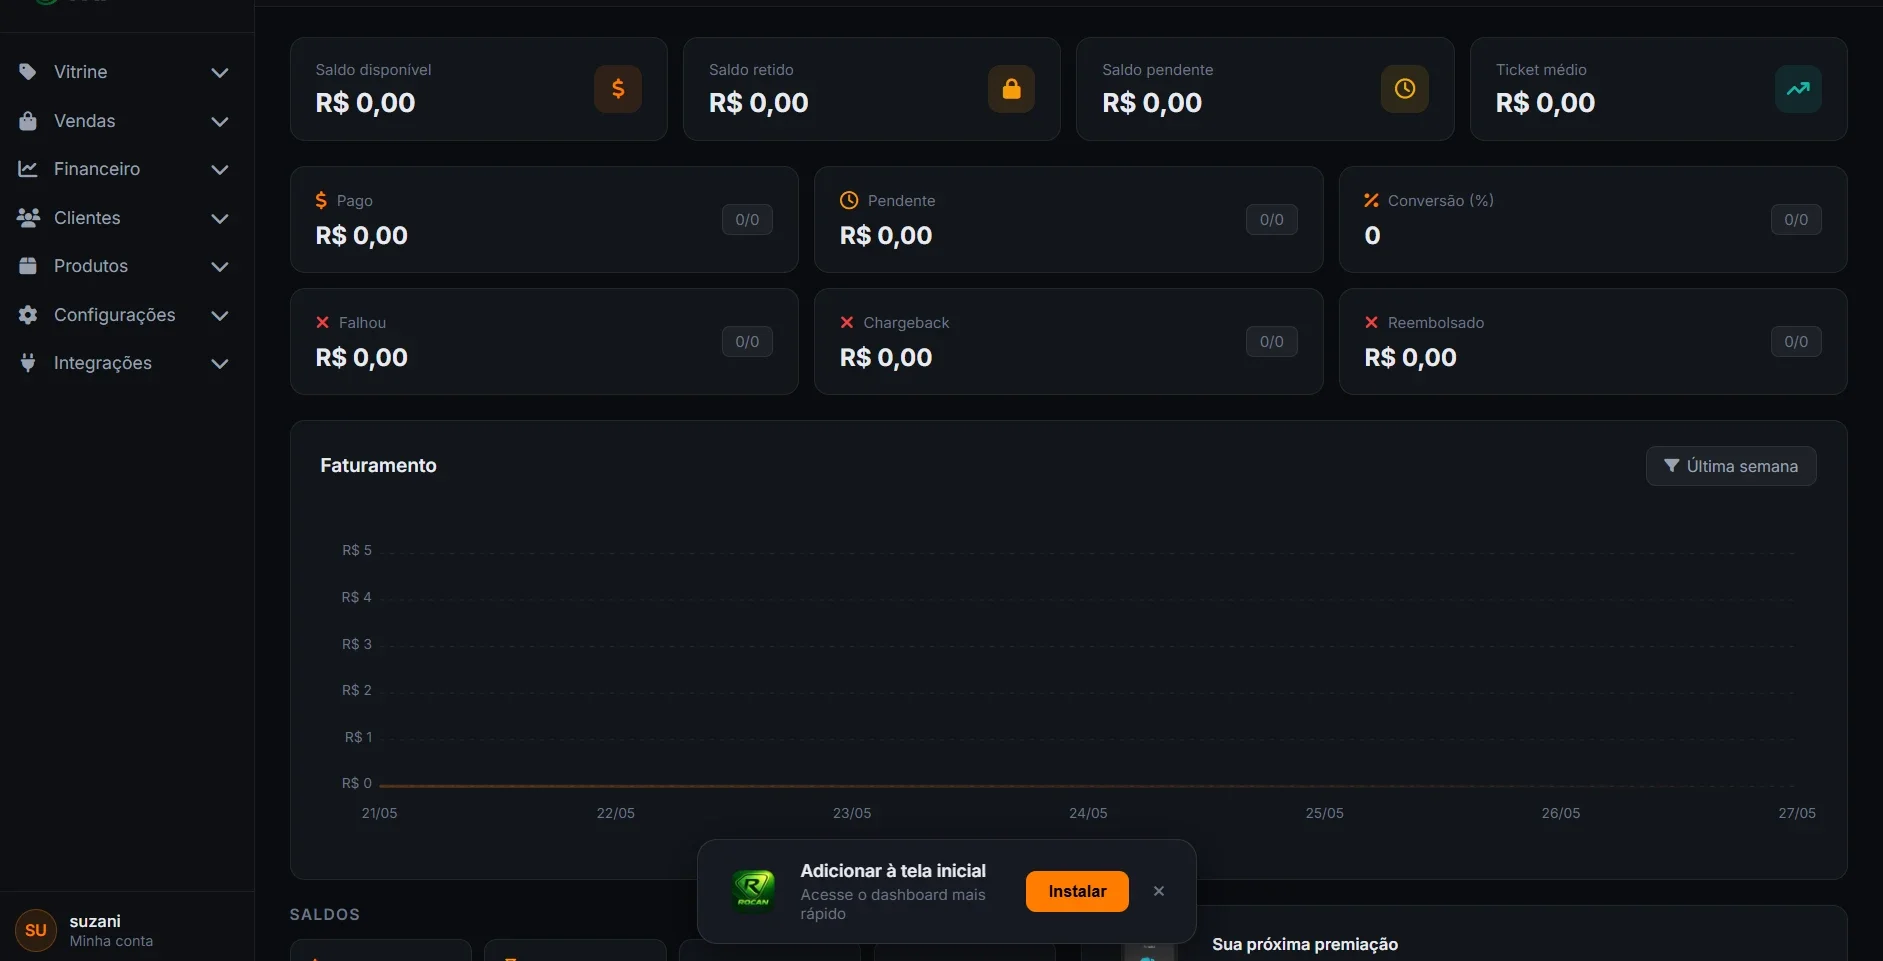The width and height of the screenshot is (1883, 961).
Task: Click the Vendas shopping bag icon
Action: [28, 121]
